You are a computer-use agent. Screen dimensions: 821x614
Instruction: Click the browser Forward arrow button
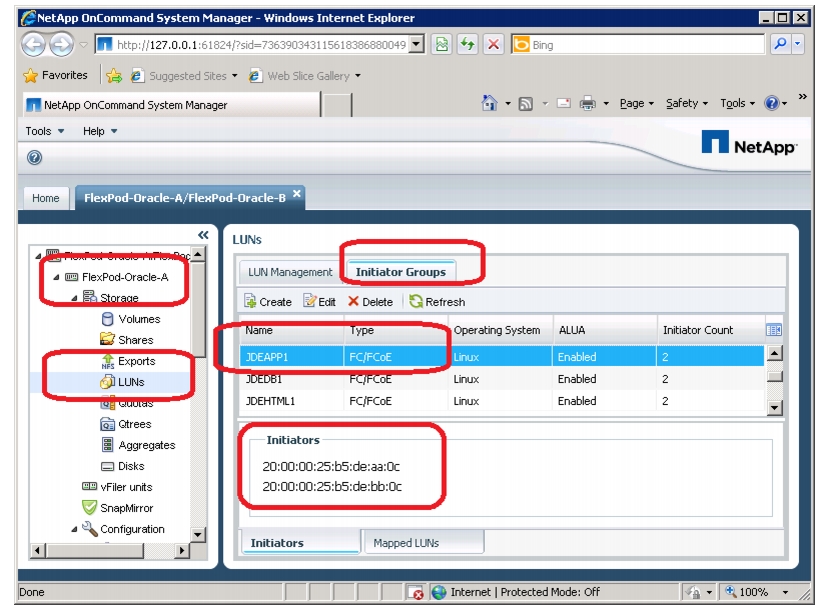click(x=62, y=45)
